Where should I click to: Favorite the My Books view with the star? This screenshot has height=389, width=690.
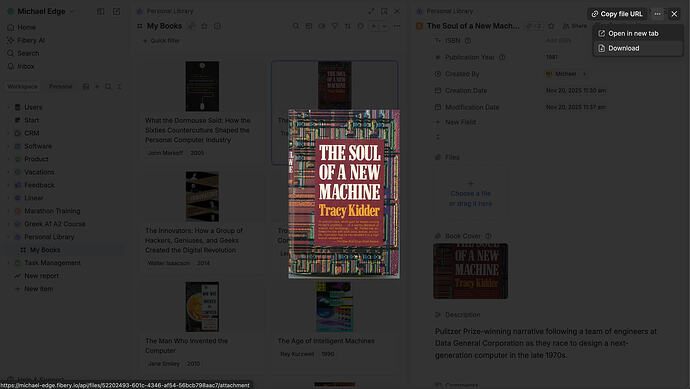click(204, 26)
